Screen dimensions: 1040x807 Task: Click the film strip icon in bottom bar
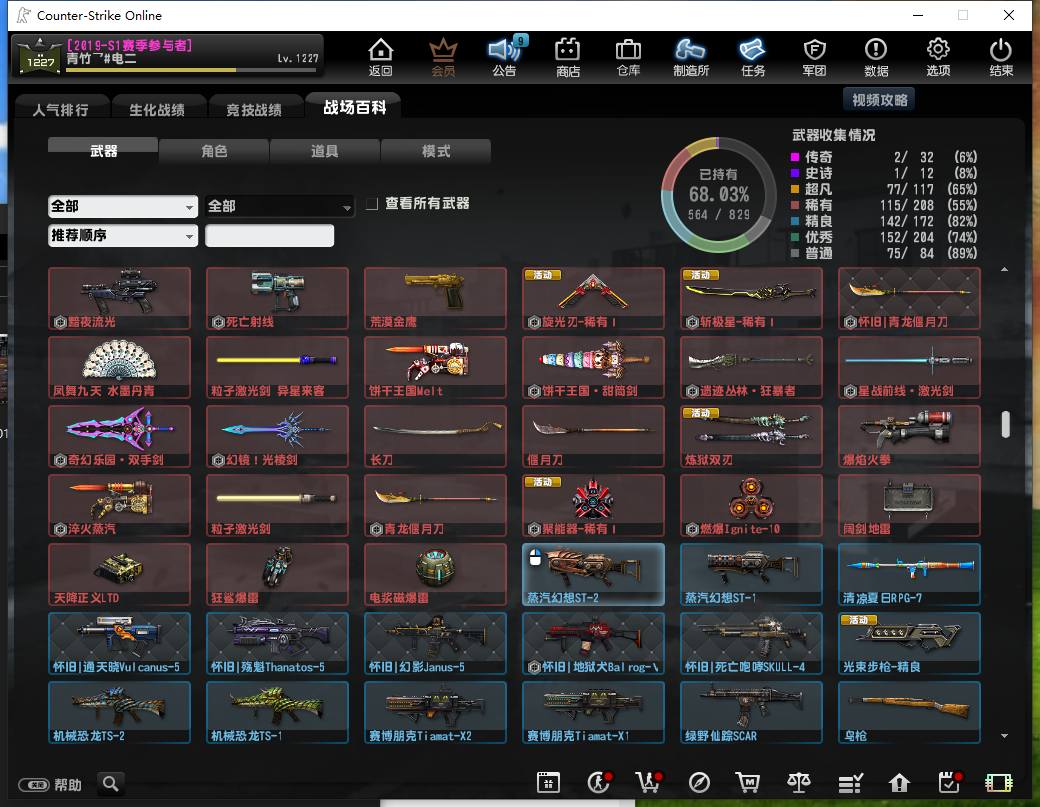click(998, 783)
